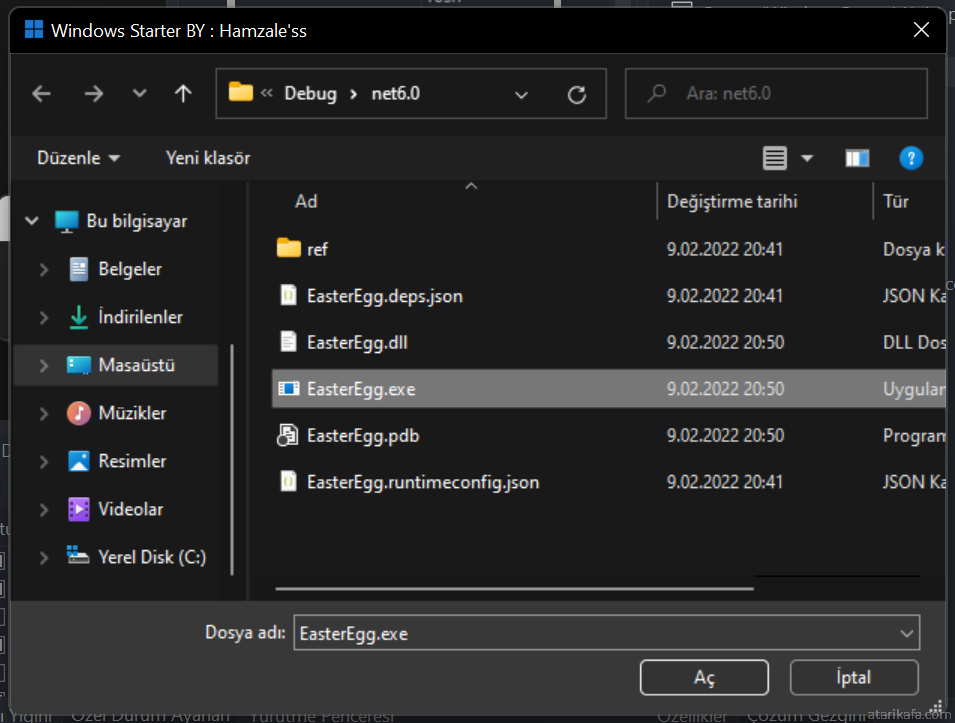Screen dimensions: 955x723
Task: Click the ref folder name
Action: point(317,250)
